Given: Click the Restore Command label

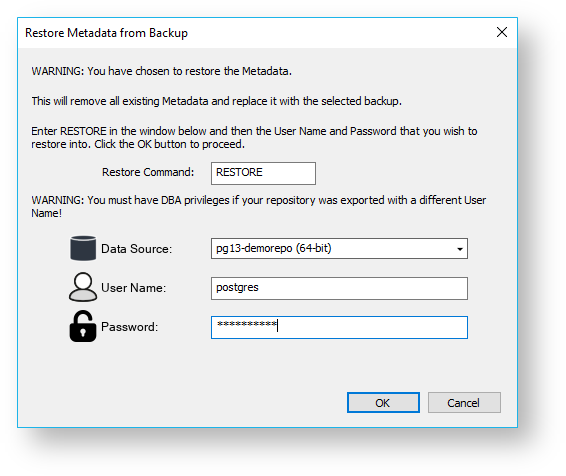Looking at the screenshot, I should [x=148, y=172].
